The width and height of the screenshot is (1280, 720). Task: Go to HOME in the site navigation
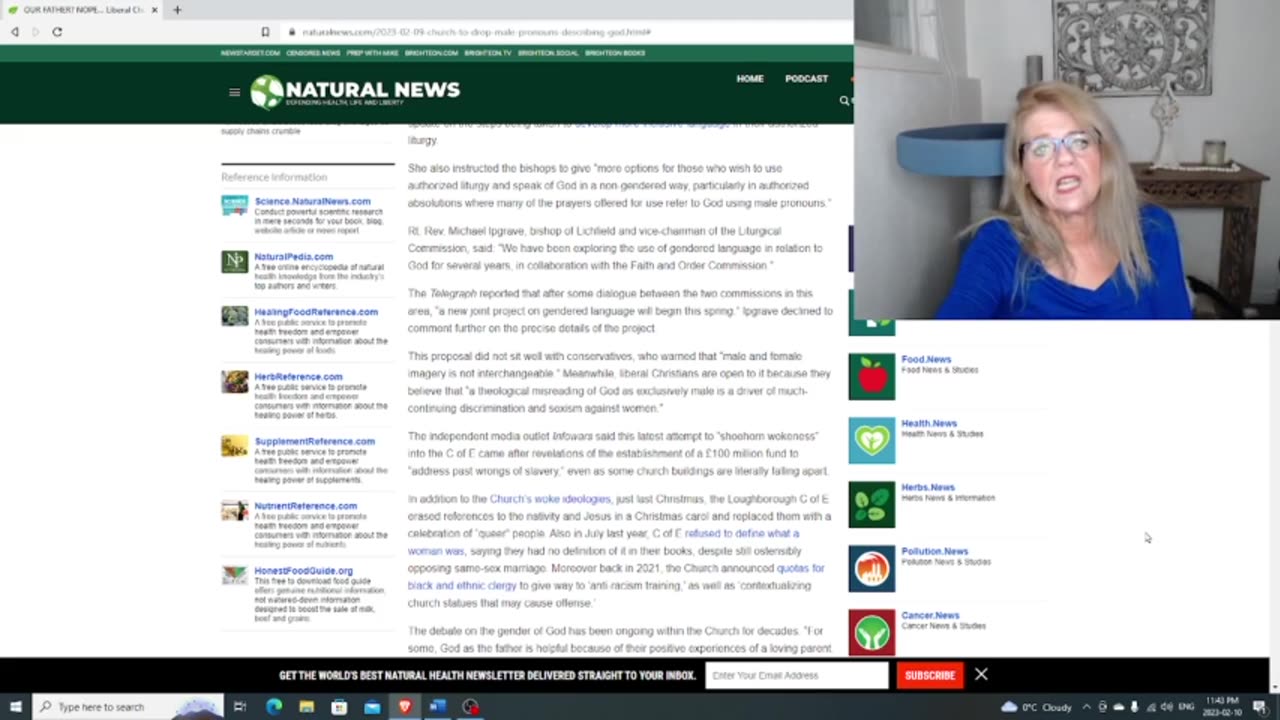point(750,79)
